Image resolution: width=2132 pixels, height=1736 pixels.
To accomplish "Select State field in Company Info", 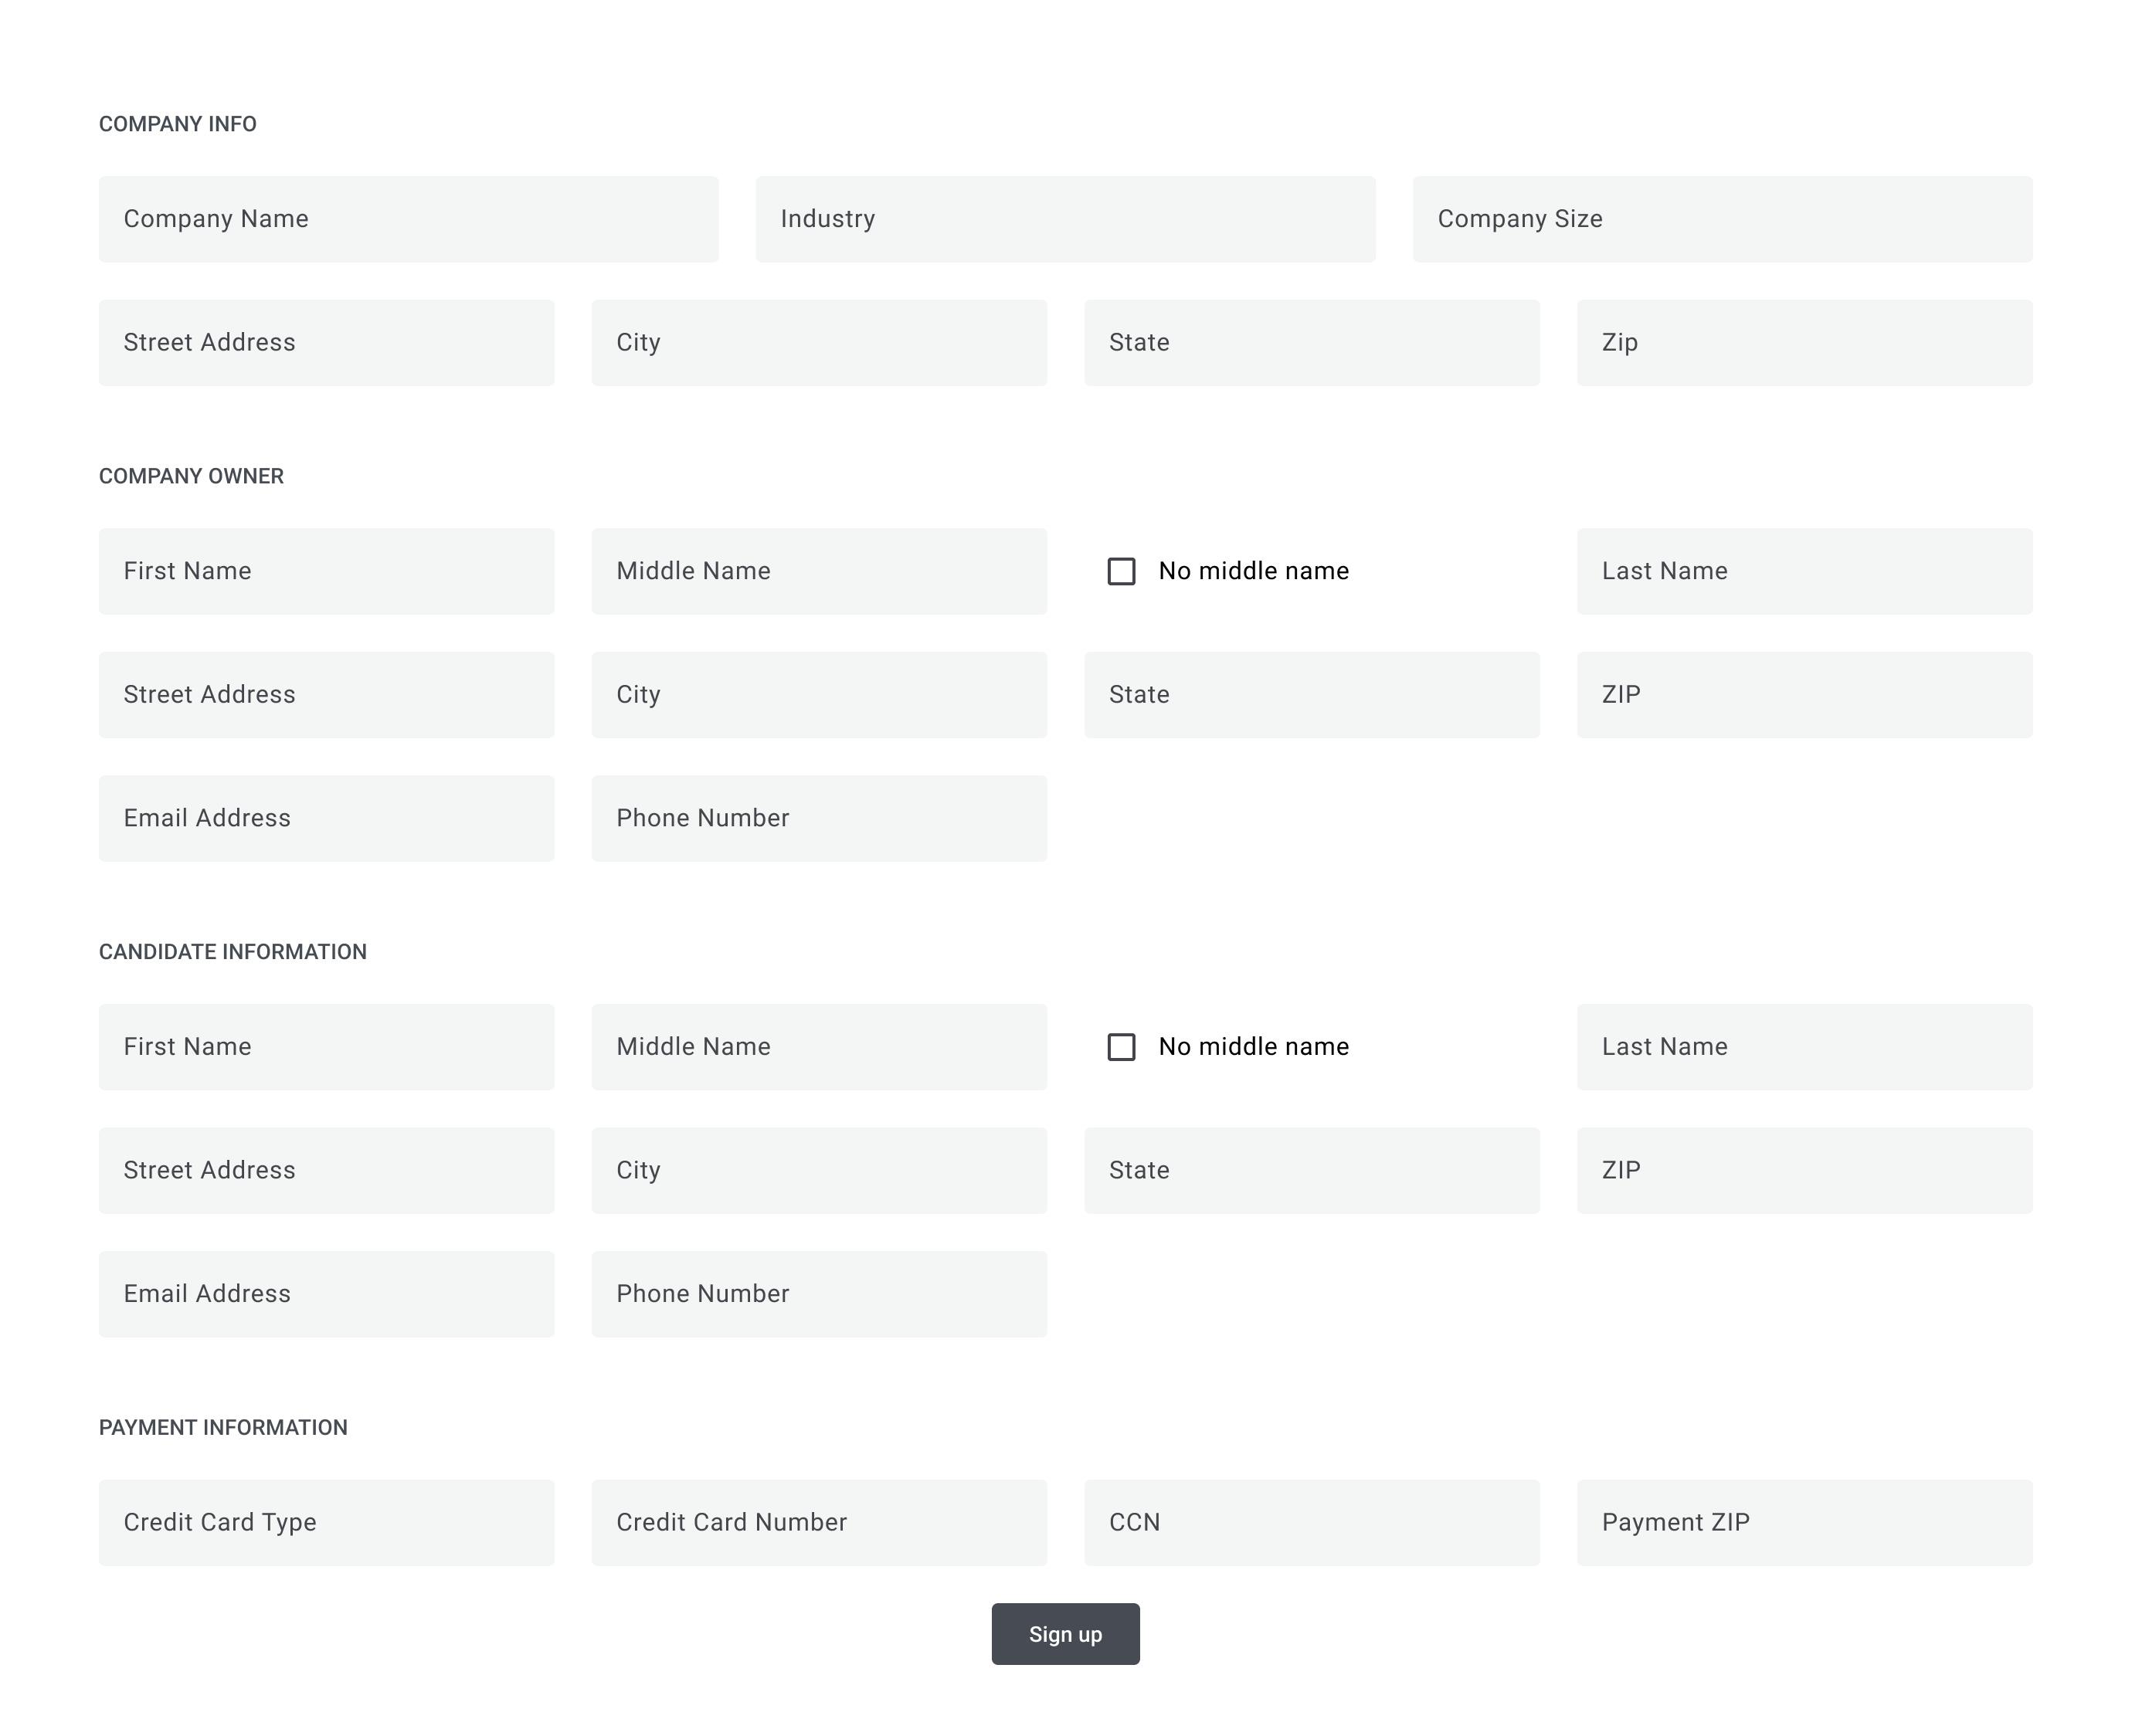I will pos(1312,343).
